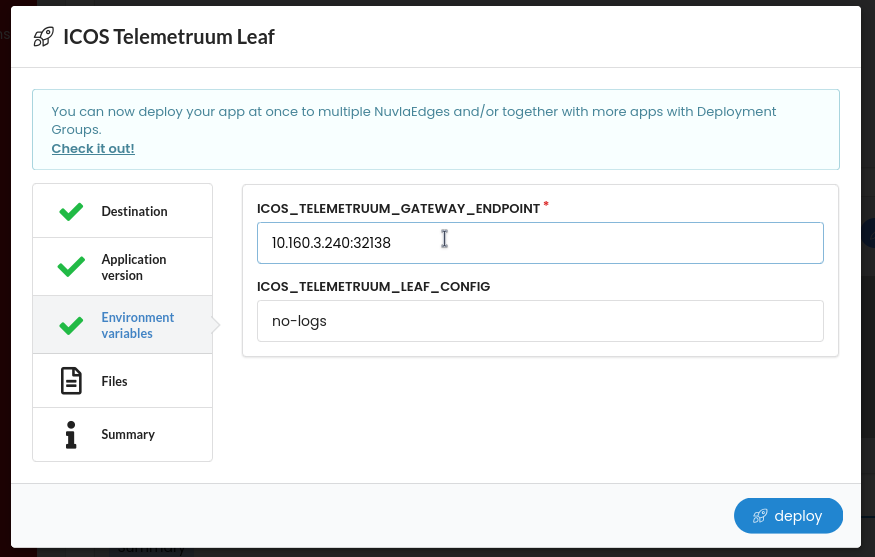This screenshot has height=557, width=875.
Task: Select the Environment variables step
Action: [x=123, y=325]
